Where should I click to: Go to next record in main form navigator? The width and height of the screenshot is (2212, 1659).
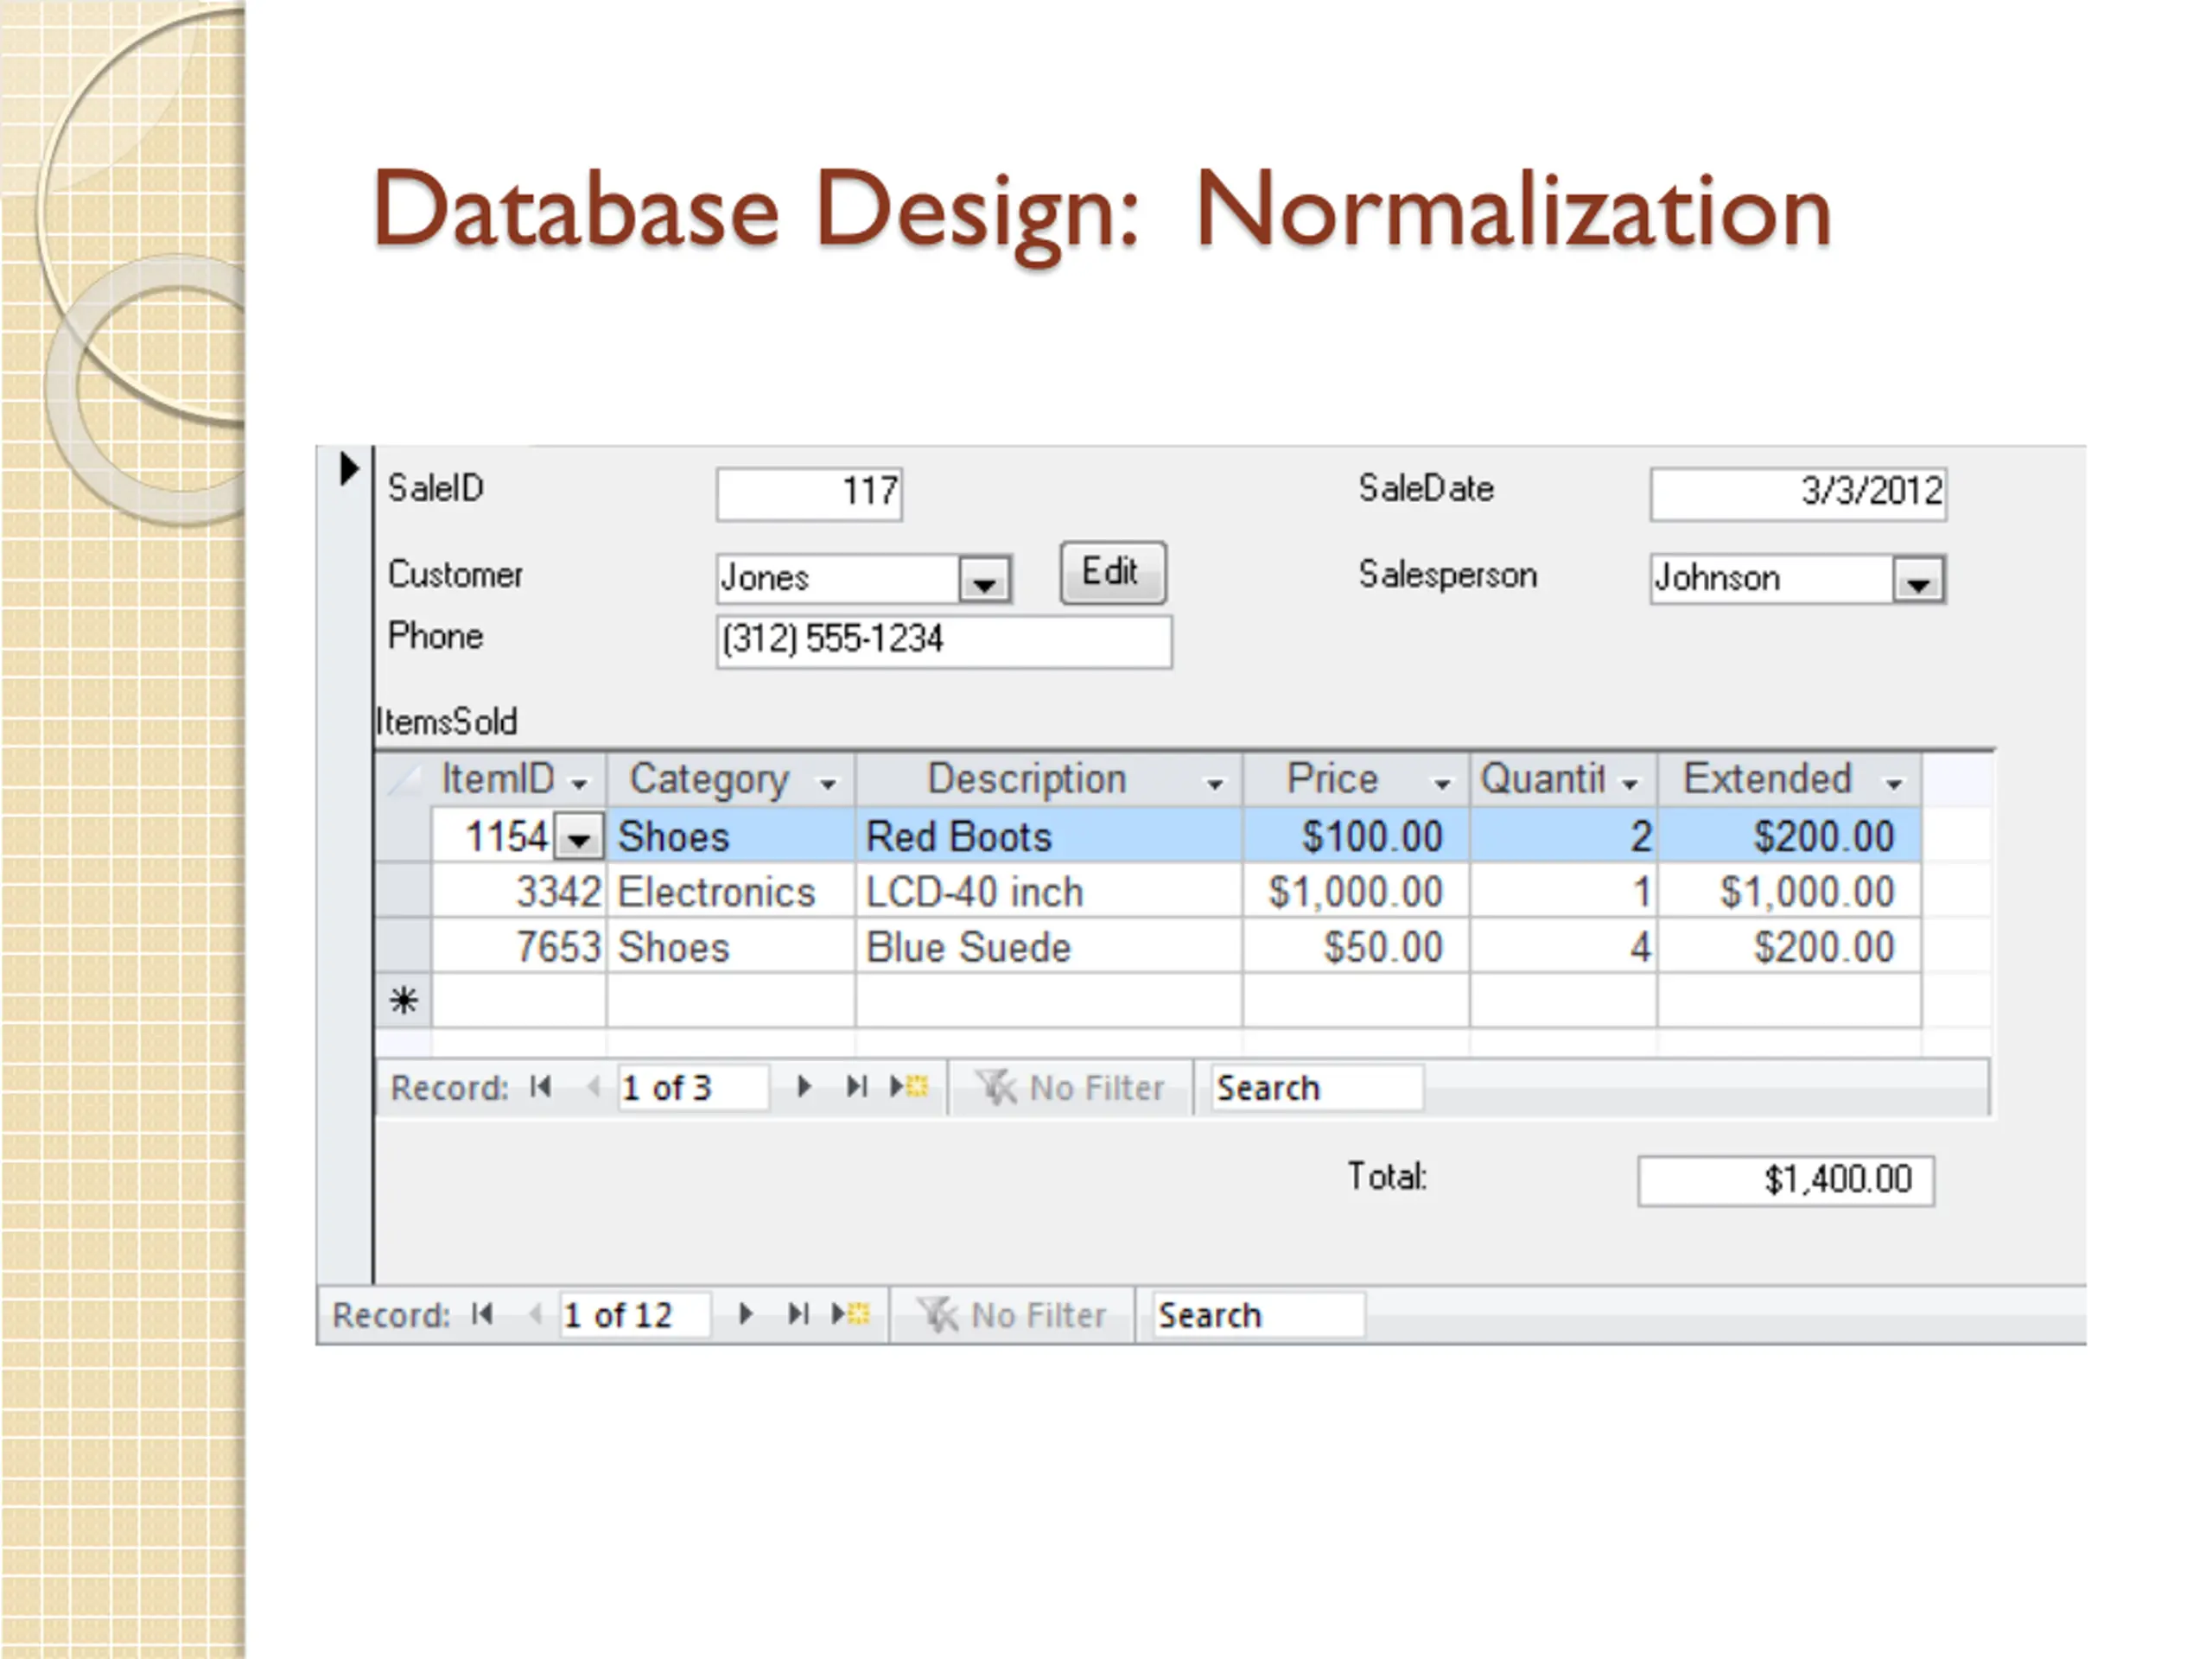[745, 1313]
